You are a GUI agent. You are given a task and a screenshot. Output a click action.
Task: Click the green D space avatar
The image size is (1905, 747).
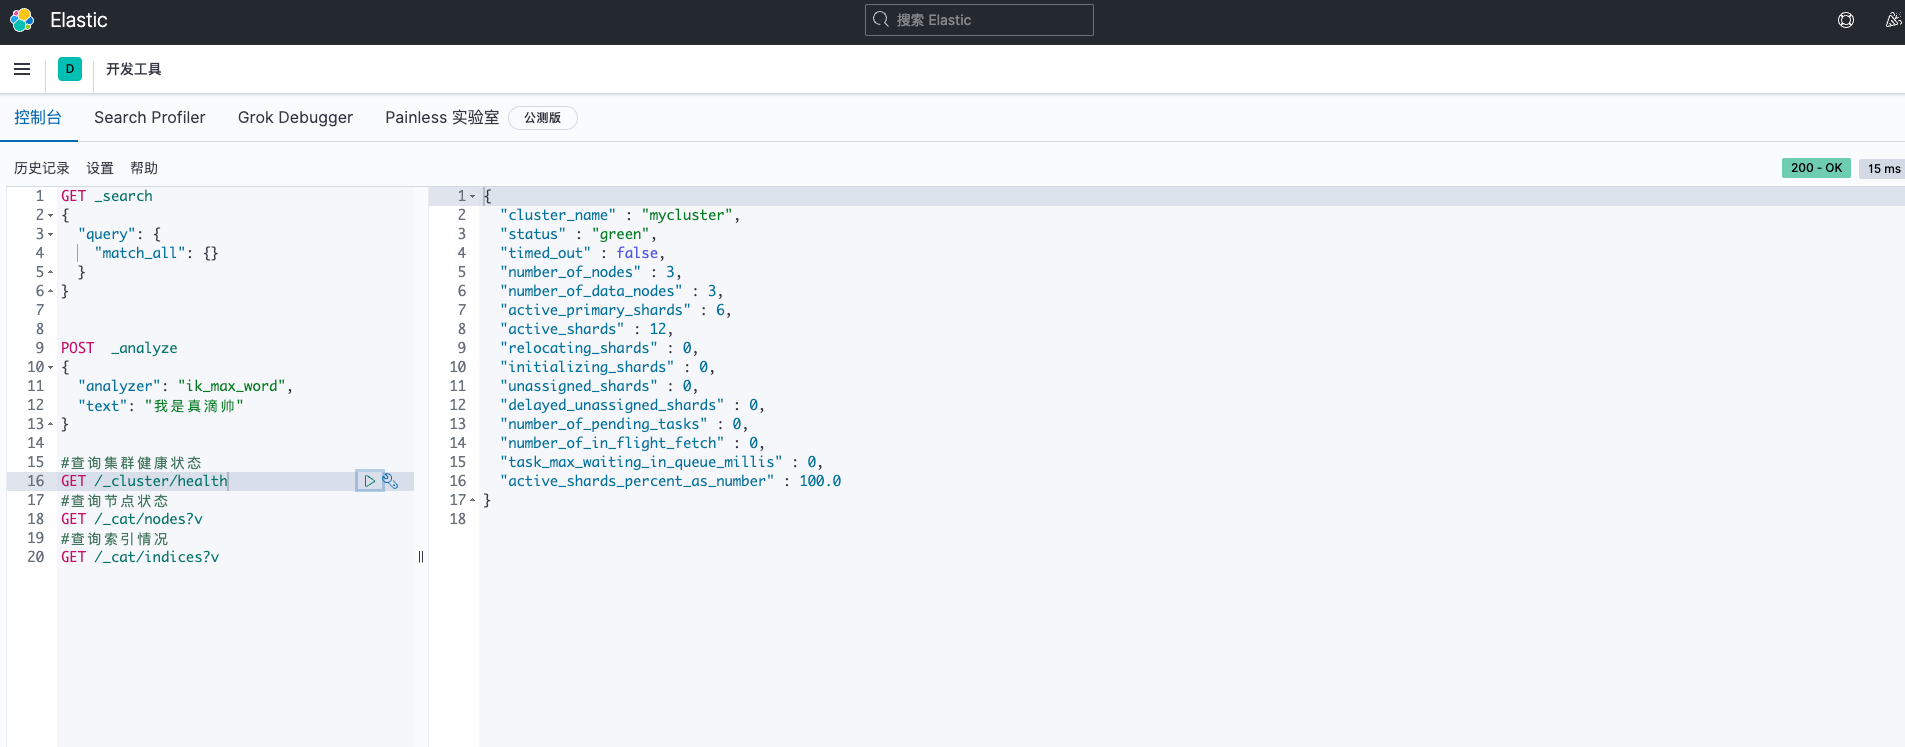[70, 69]
